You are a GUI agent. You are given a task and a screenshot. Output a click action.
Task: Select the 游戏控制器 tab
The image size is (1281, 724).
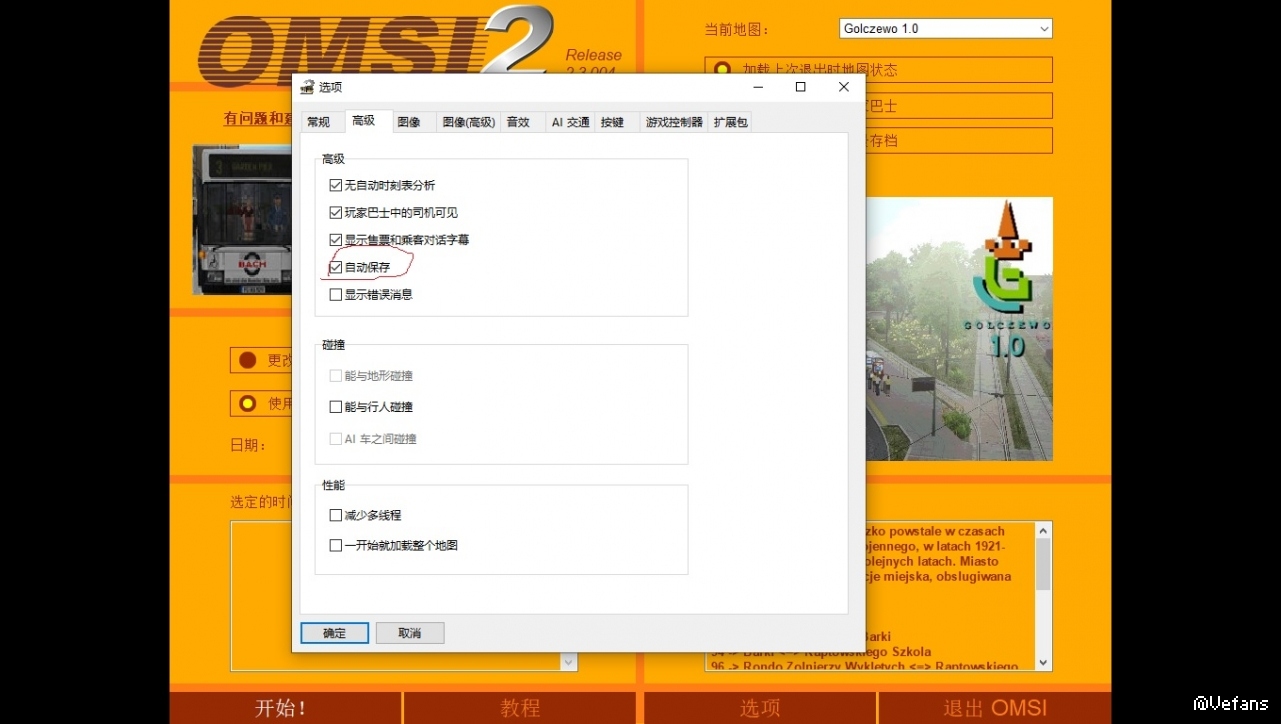coord(674,122)
